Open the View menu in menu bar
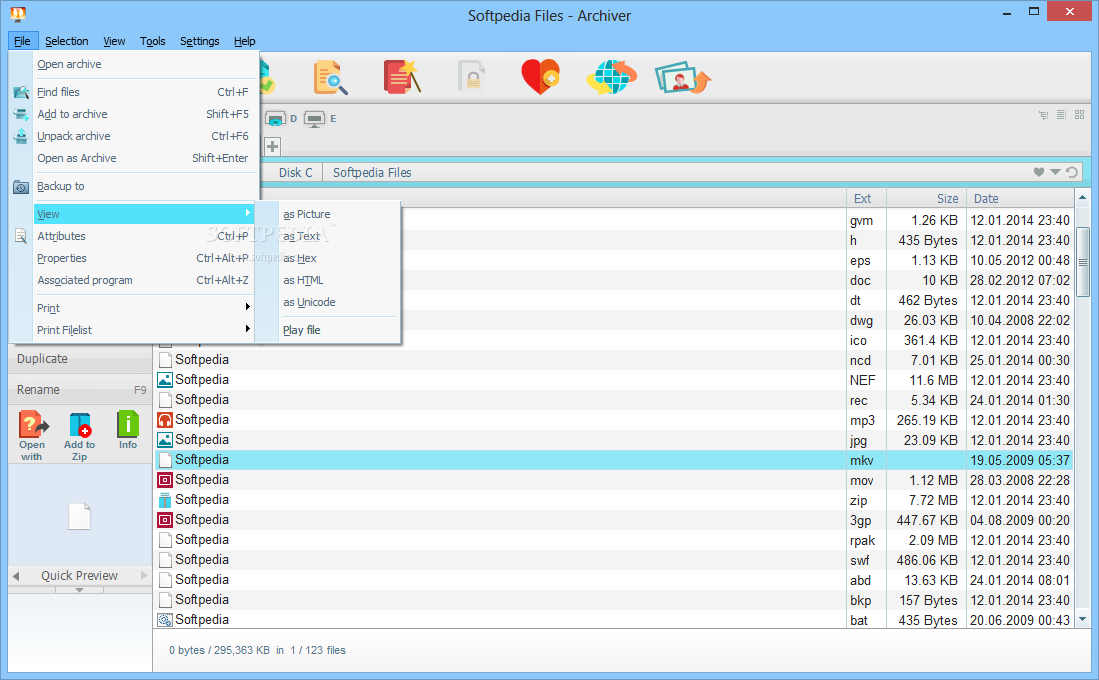The height and width of the screenshot is (680, 1099). [x=114, y=41]
